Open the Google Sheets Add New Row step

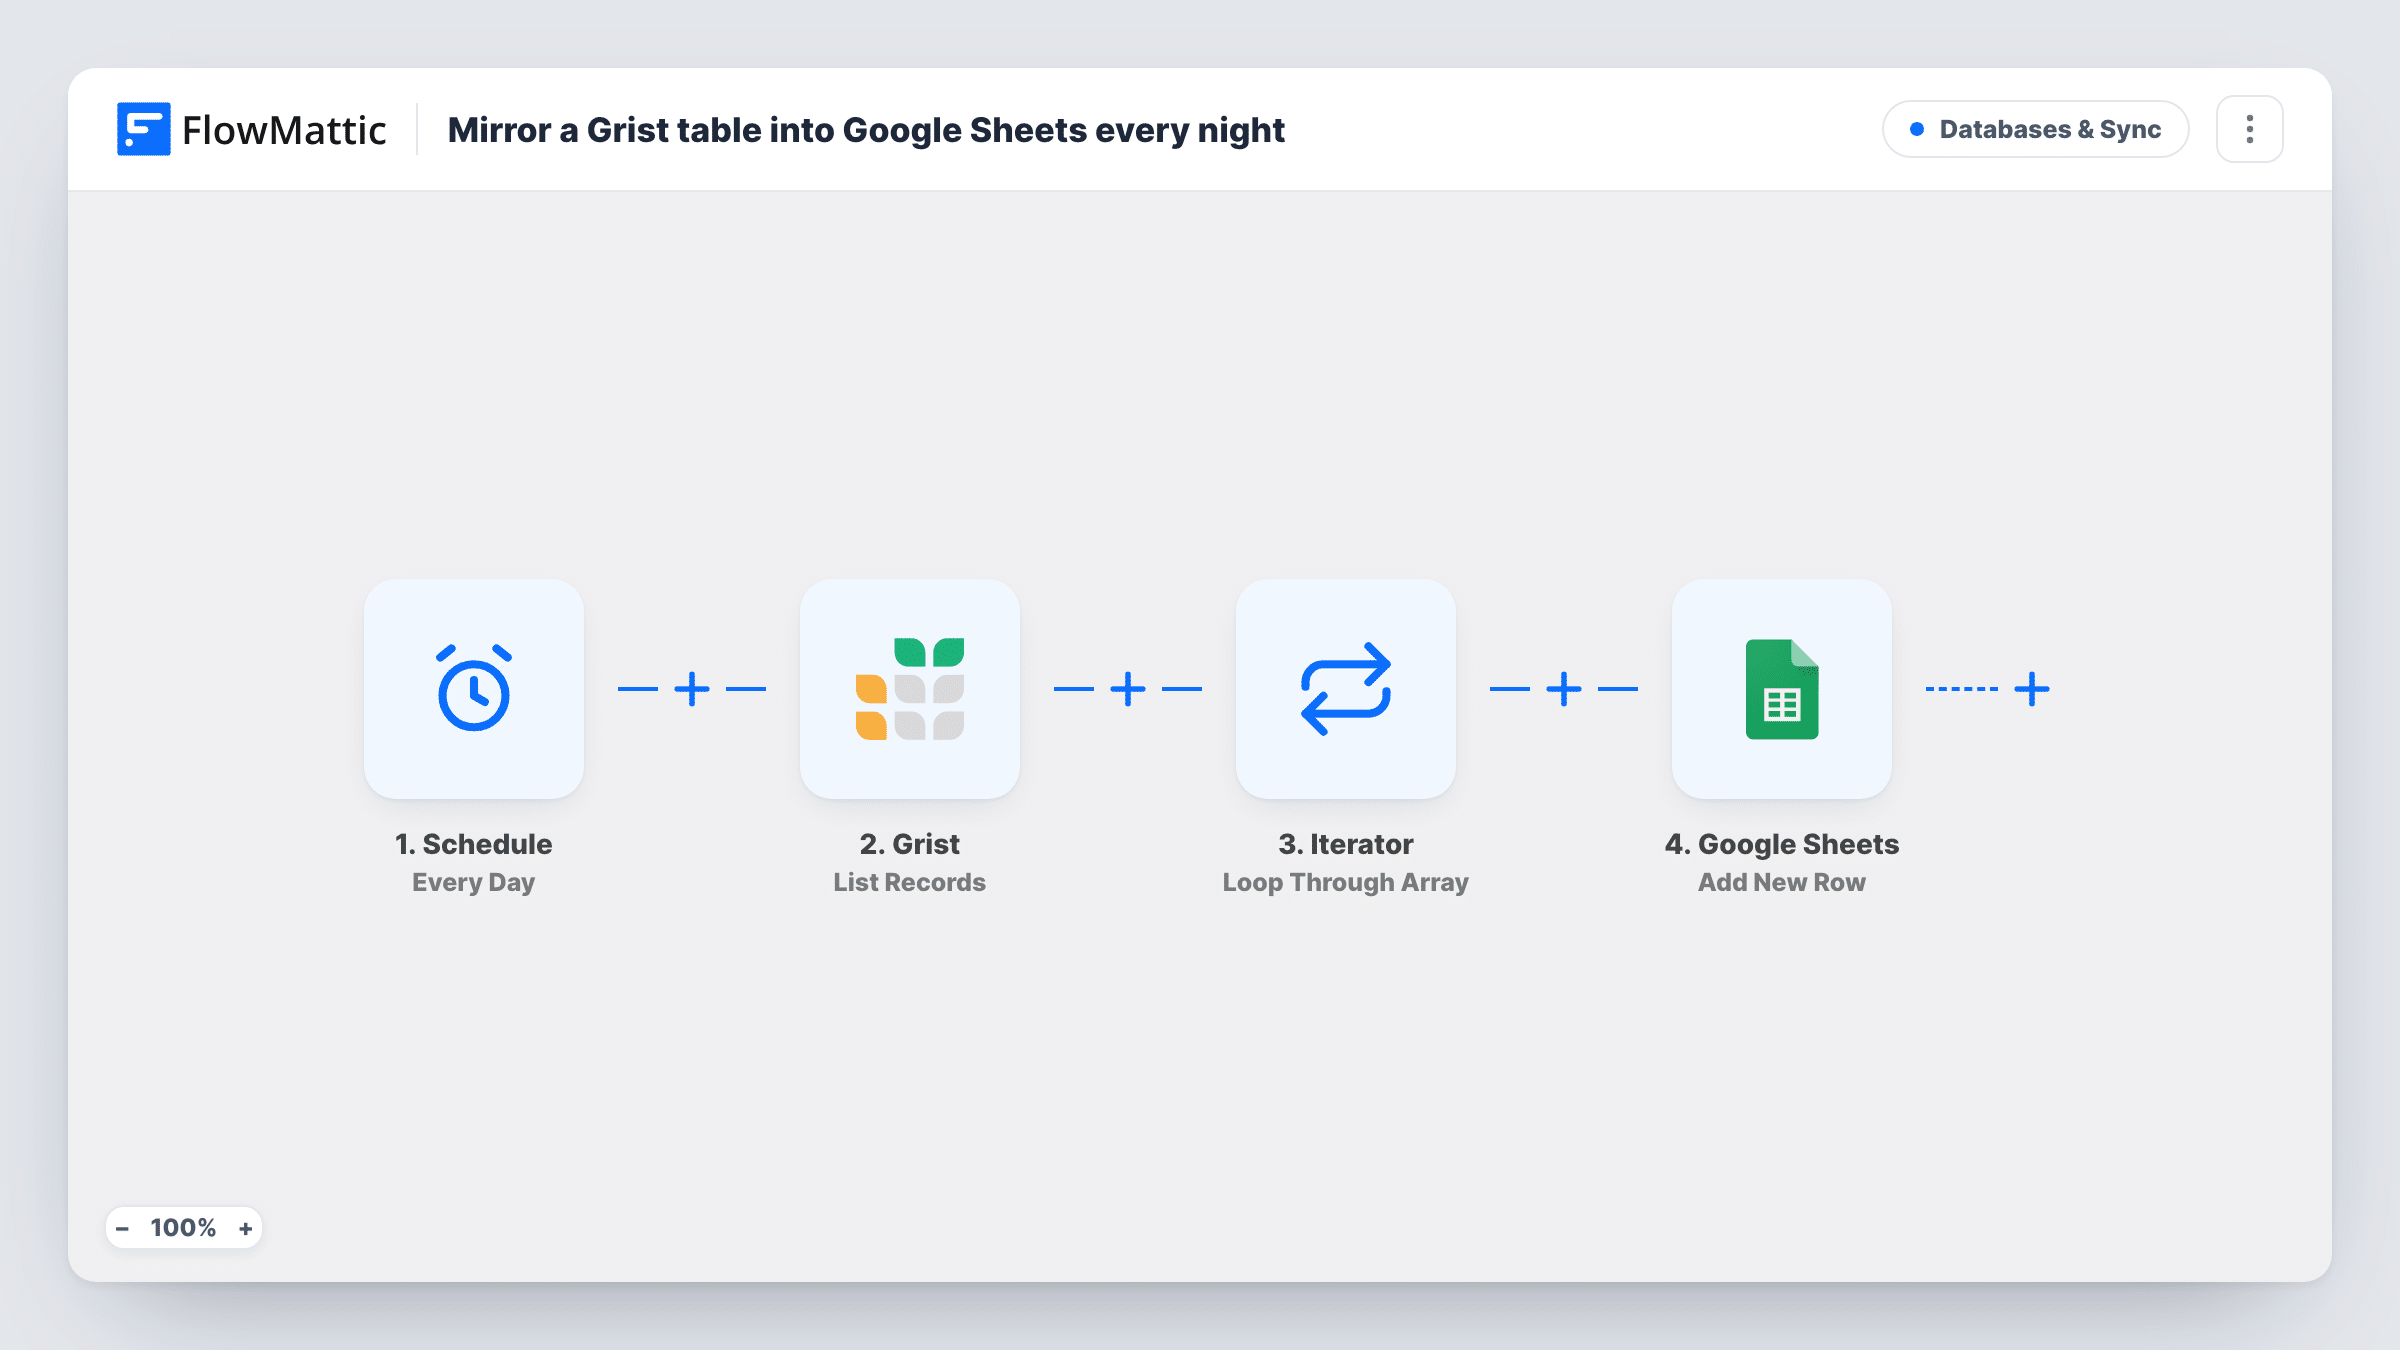pos(1782,689)
